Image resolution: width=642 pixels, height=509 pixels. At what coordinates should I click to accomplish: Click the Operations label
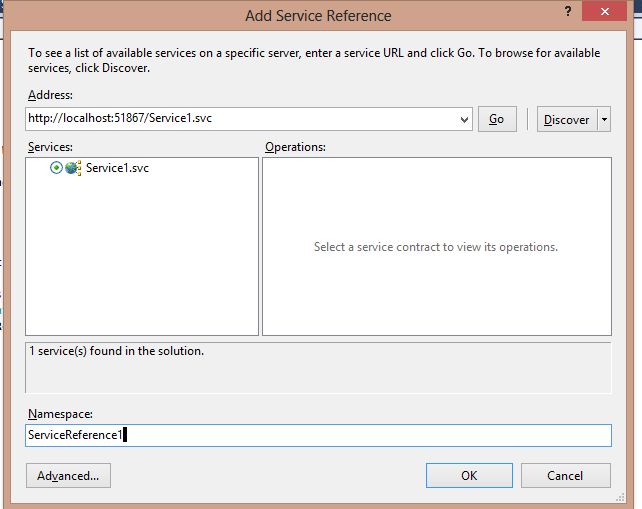(295, 147)
